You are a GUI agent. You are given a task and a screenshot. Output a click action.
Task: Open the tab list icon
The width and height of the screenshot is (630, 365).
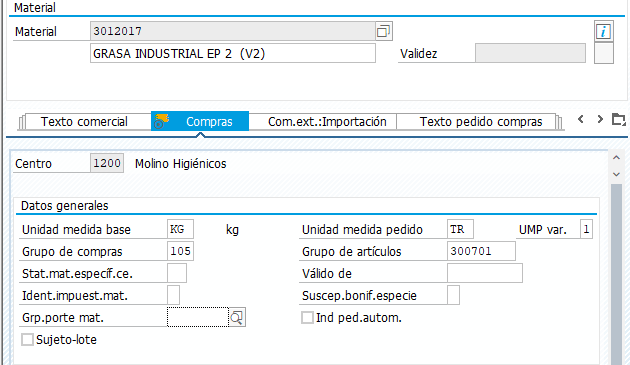[619, 119]
